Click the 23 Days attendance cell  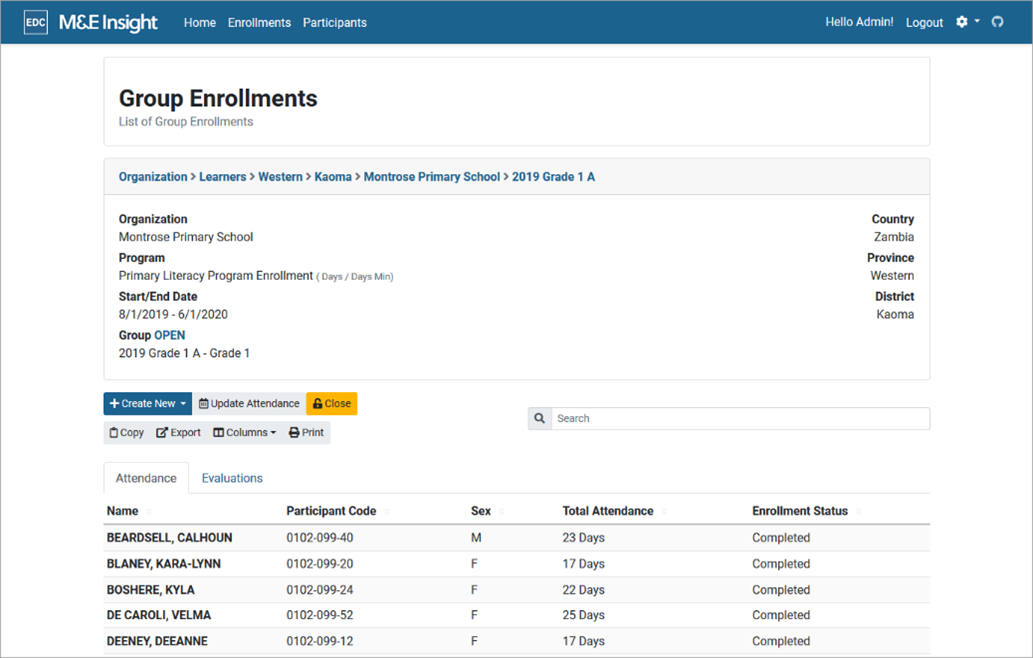tap(584, 537)
